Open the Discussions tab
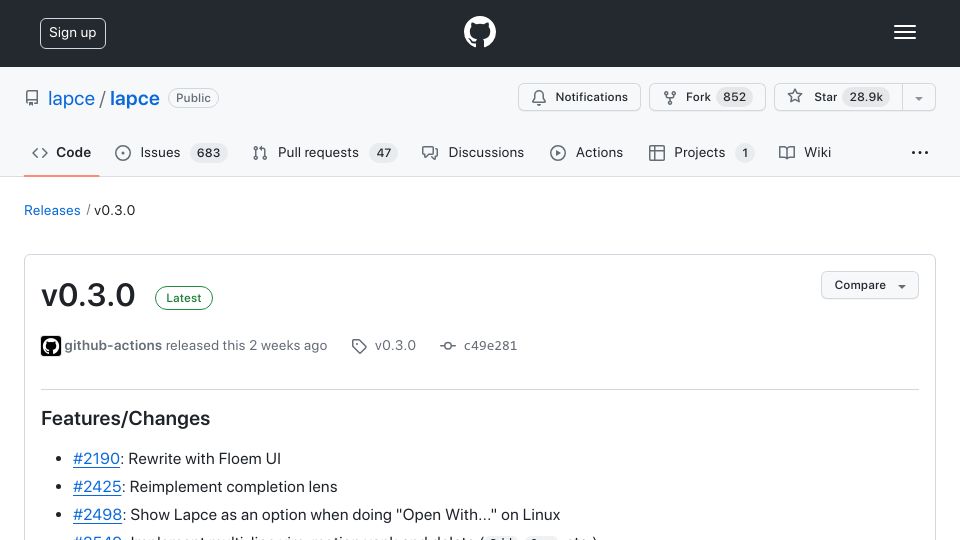 pyautogui.click(x=473, y=152)
